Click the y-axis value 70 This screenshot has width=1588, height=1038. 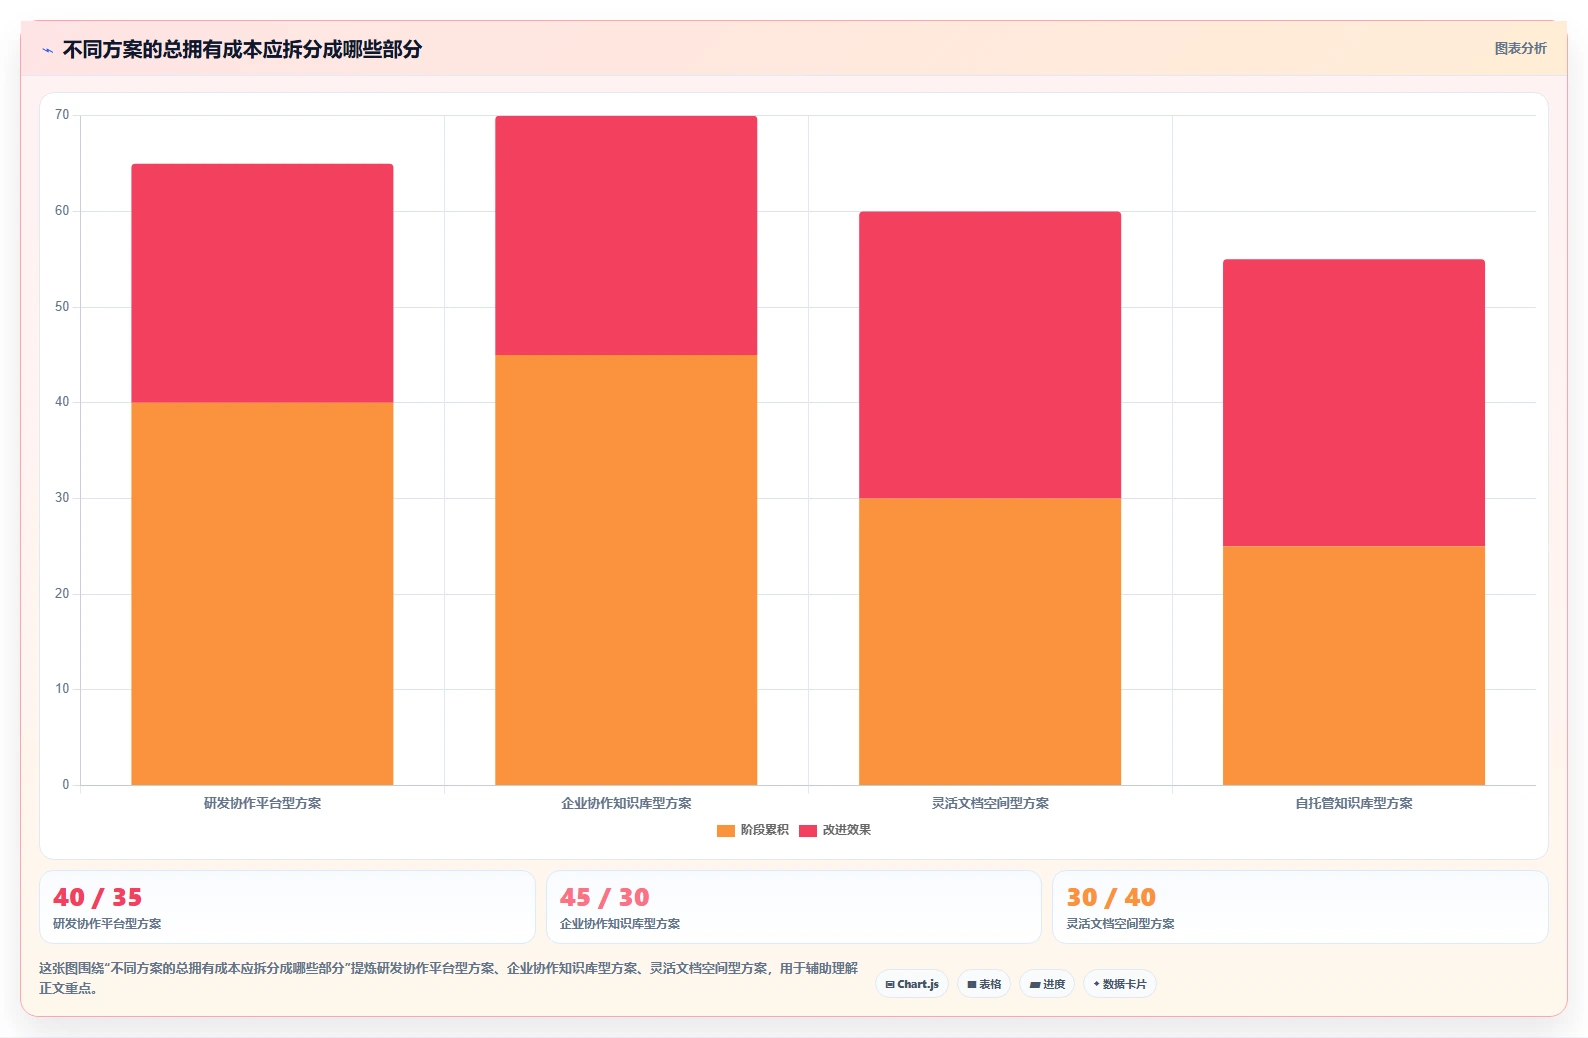(x=62, y=115)
